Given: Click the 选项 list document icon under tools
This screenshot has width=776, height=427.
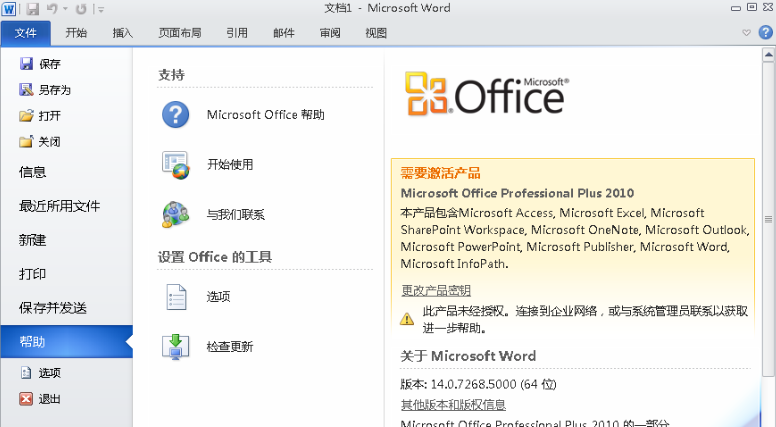Looking at the screenshot, I should click(x=176, y=297).
